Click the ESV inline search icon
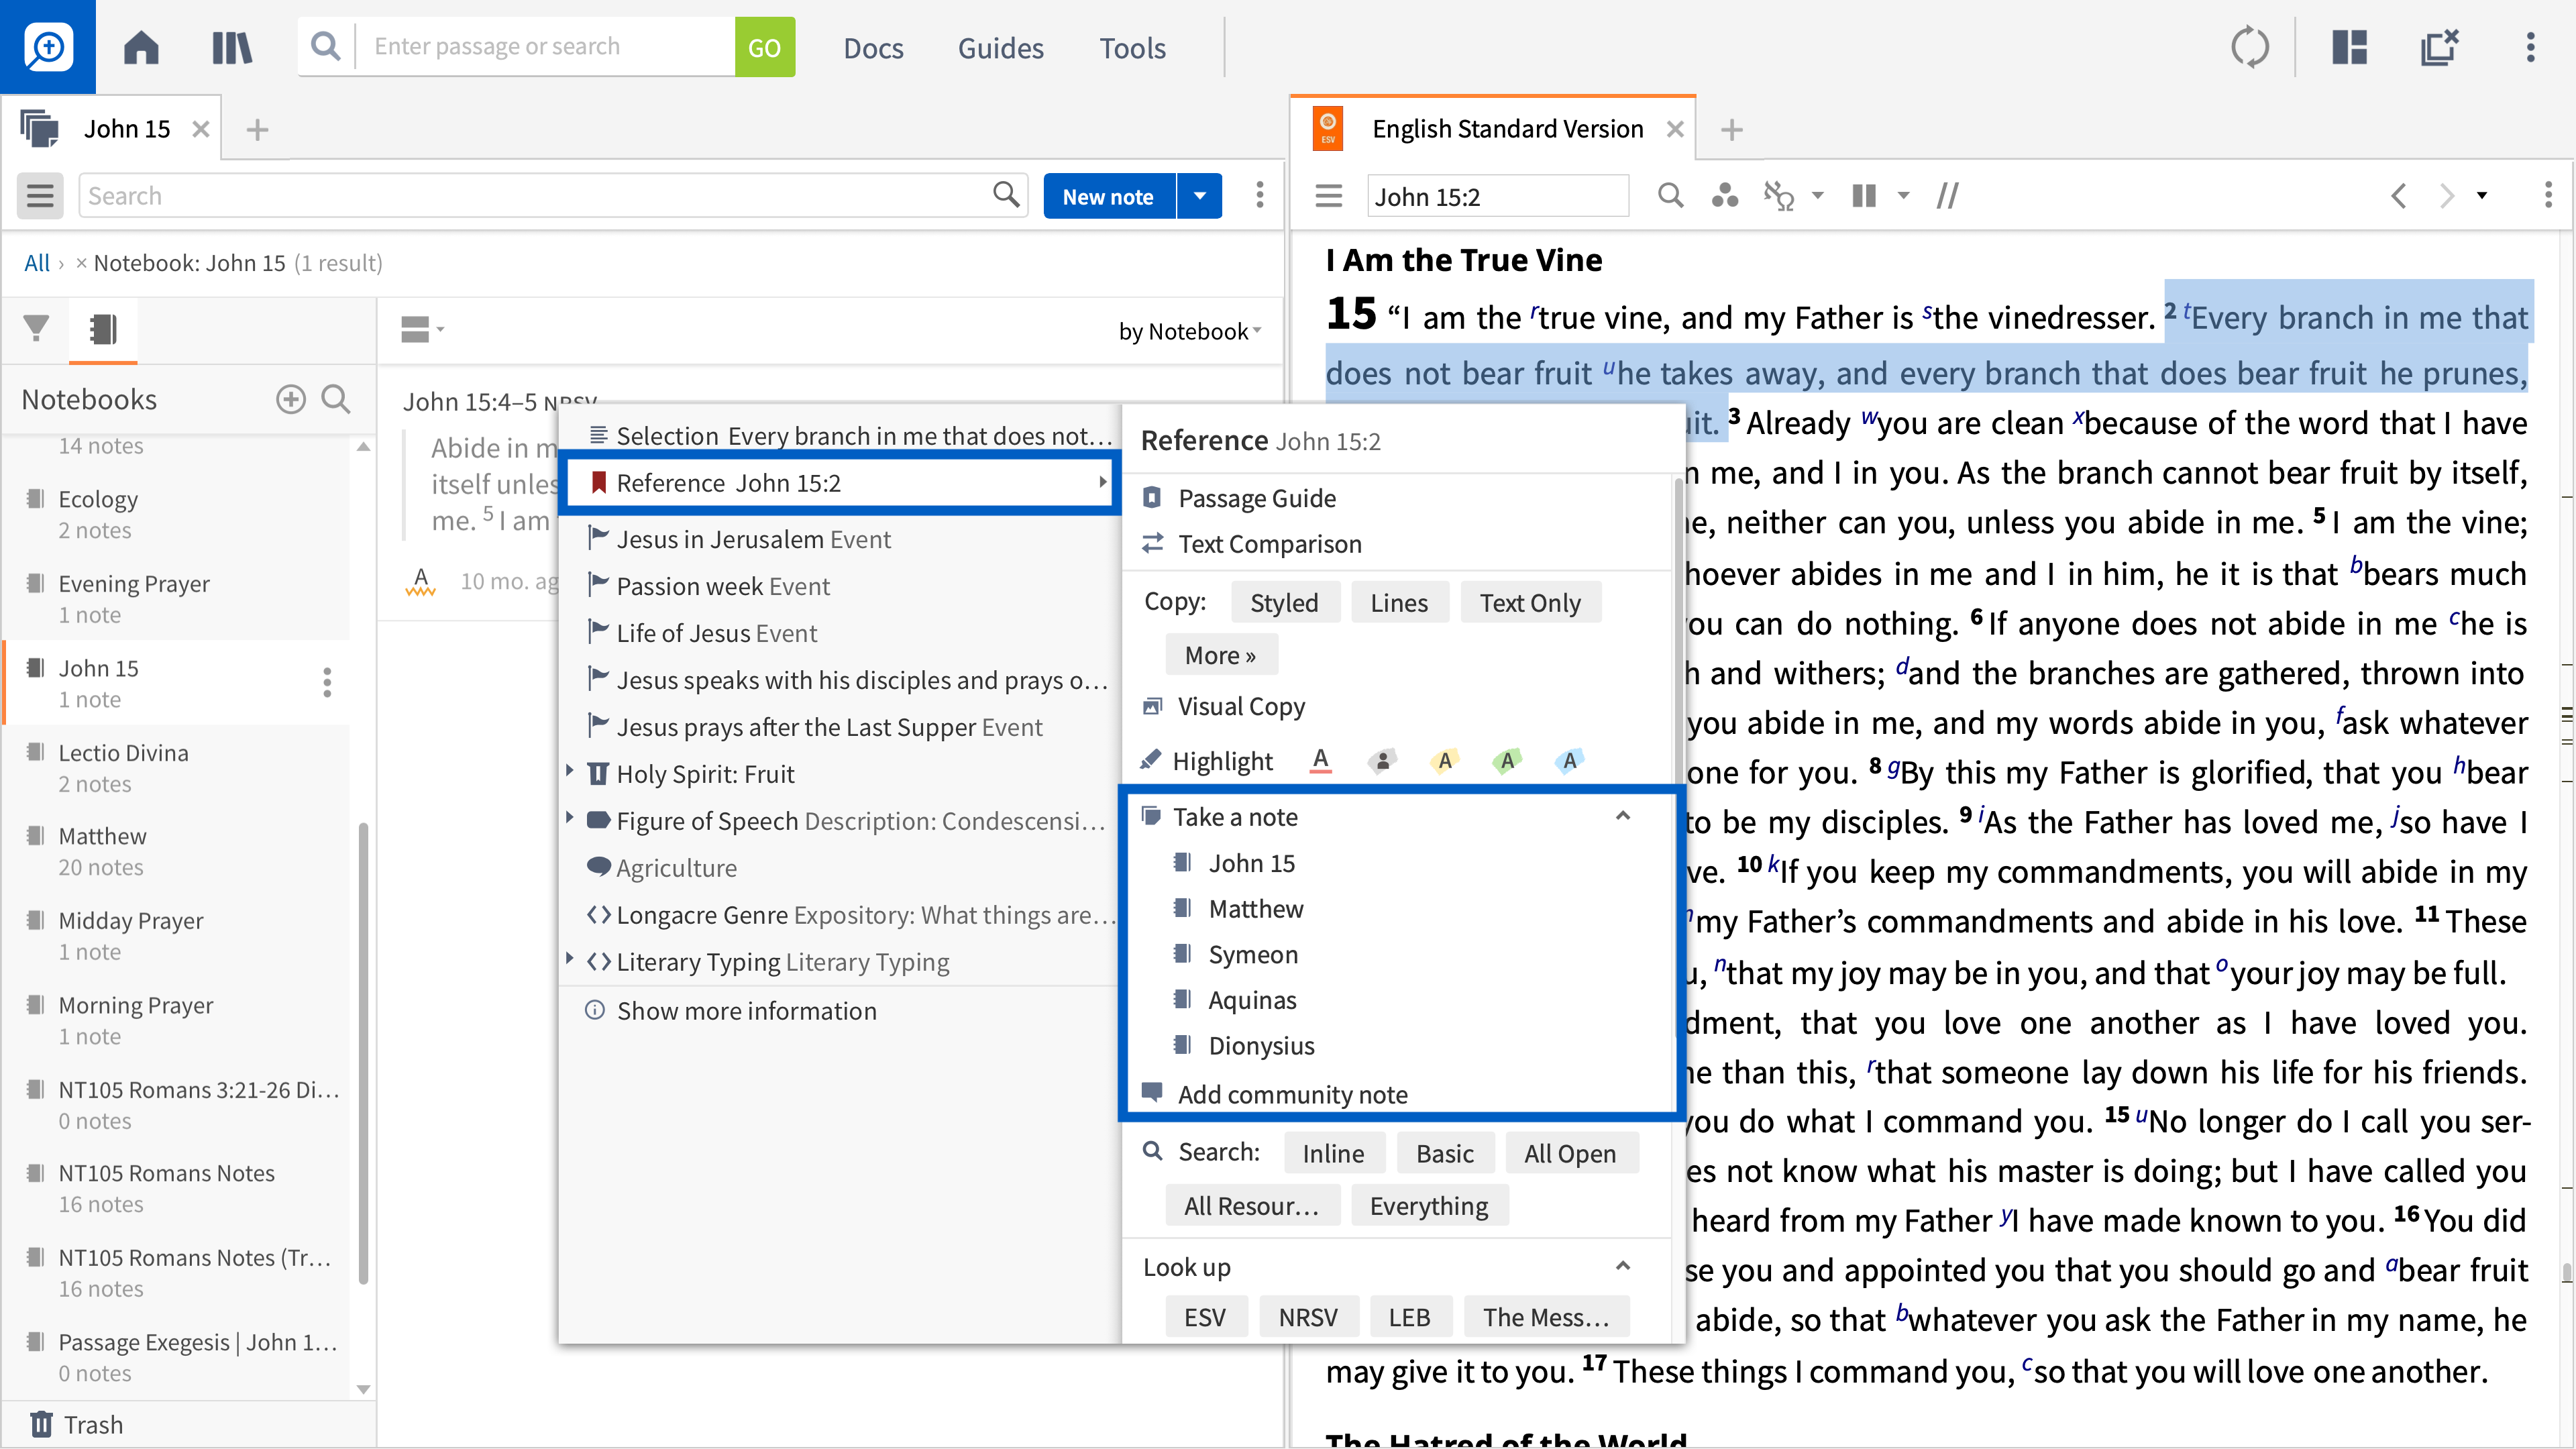 coord(1671,196)
